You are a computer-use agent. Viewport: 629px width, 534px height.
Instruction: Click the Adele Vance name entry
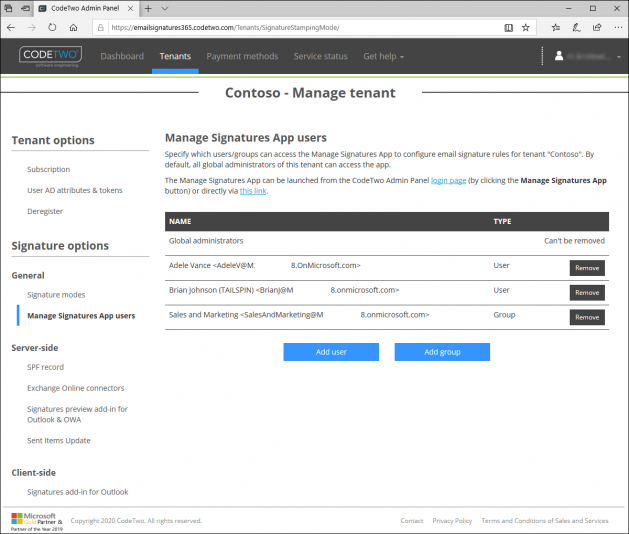[264, 265]
